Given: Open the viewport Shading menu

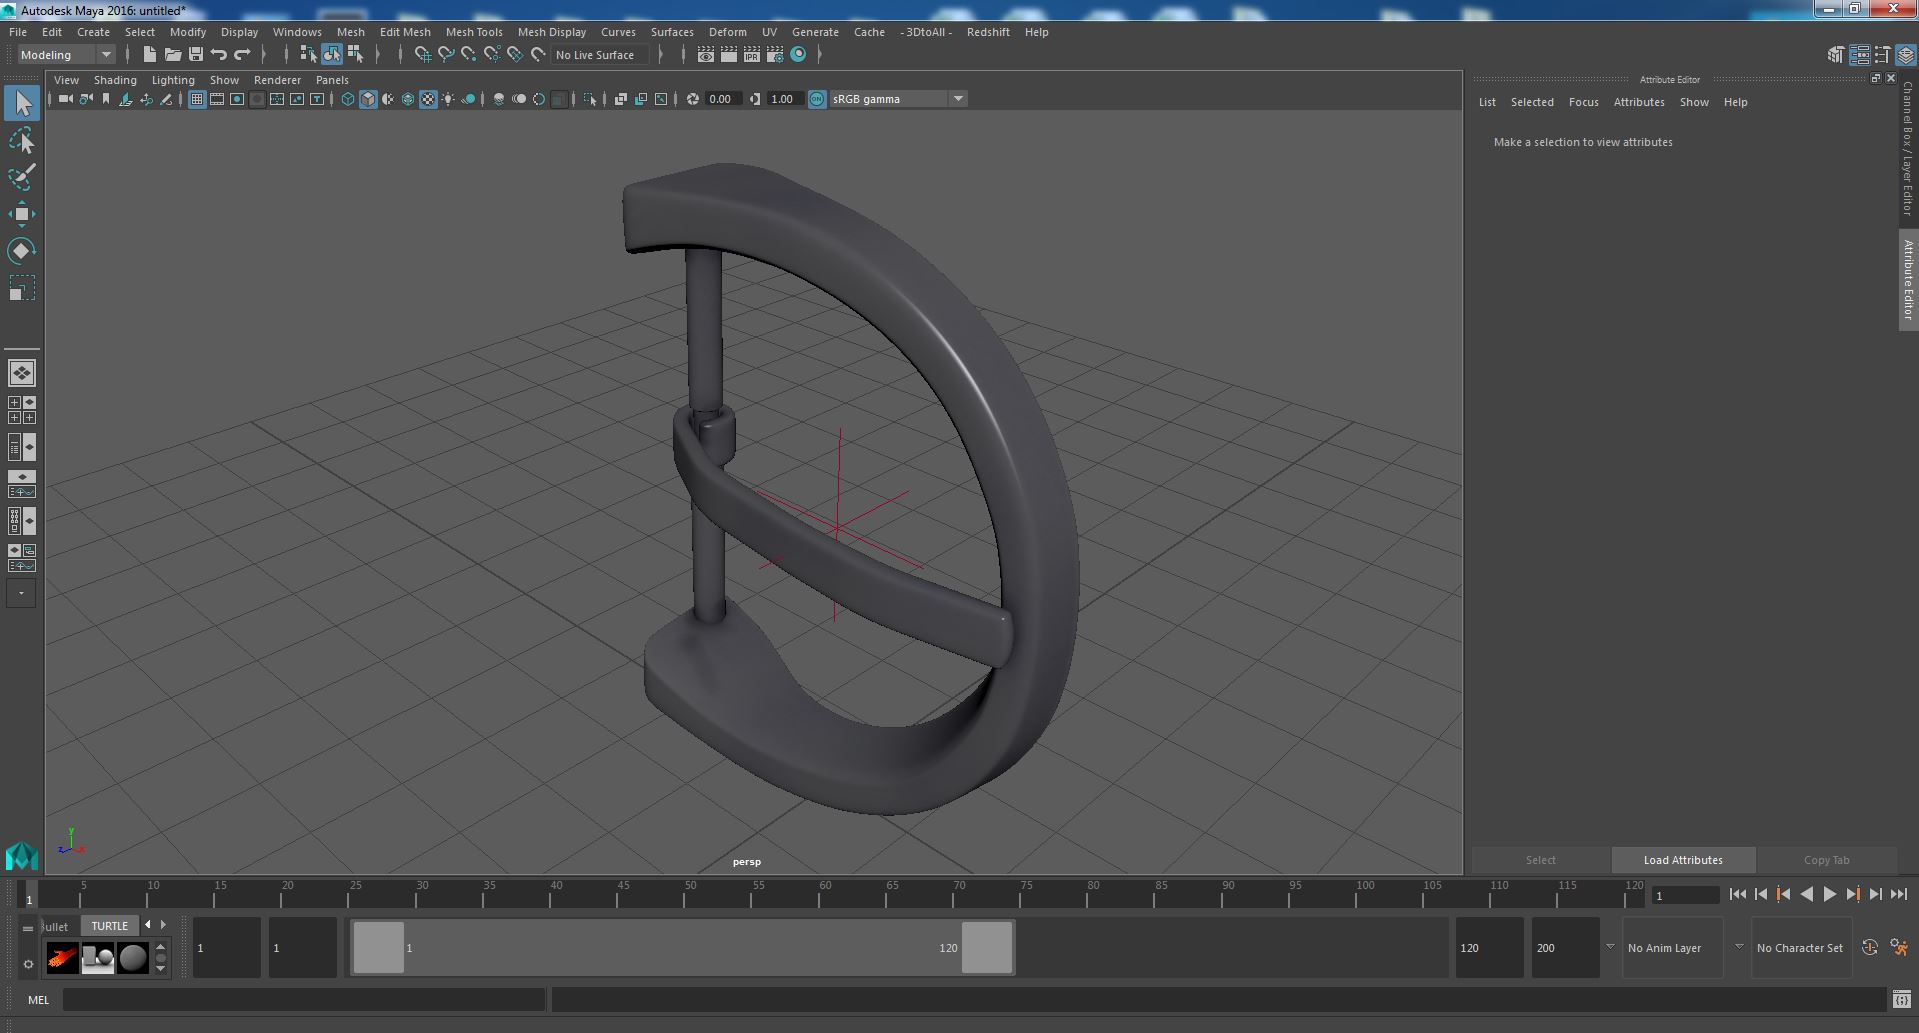Looking at the screenshot, I should click(x=115, y=80).
